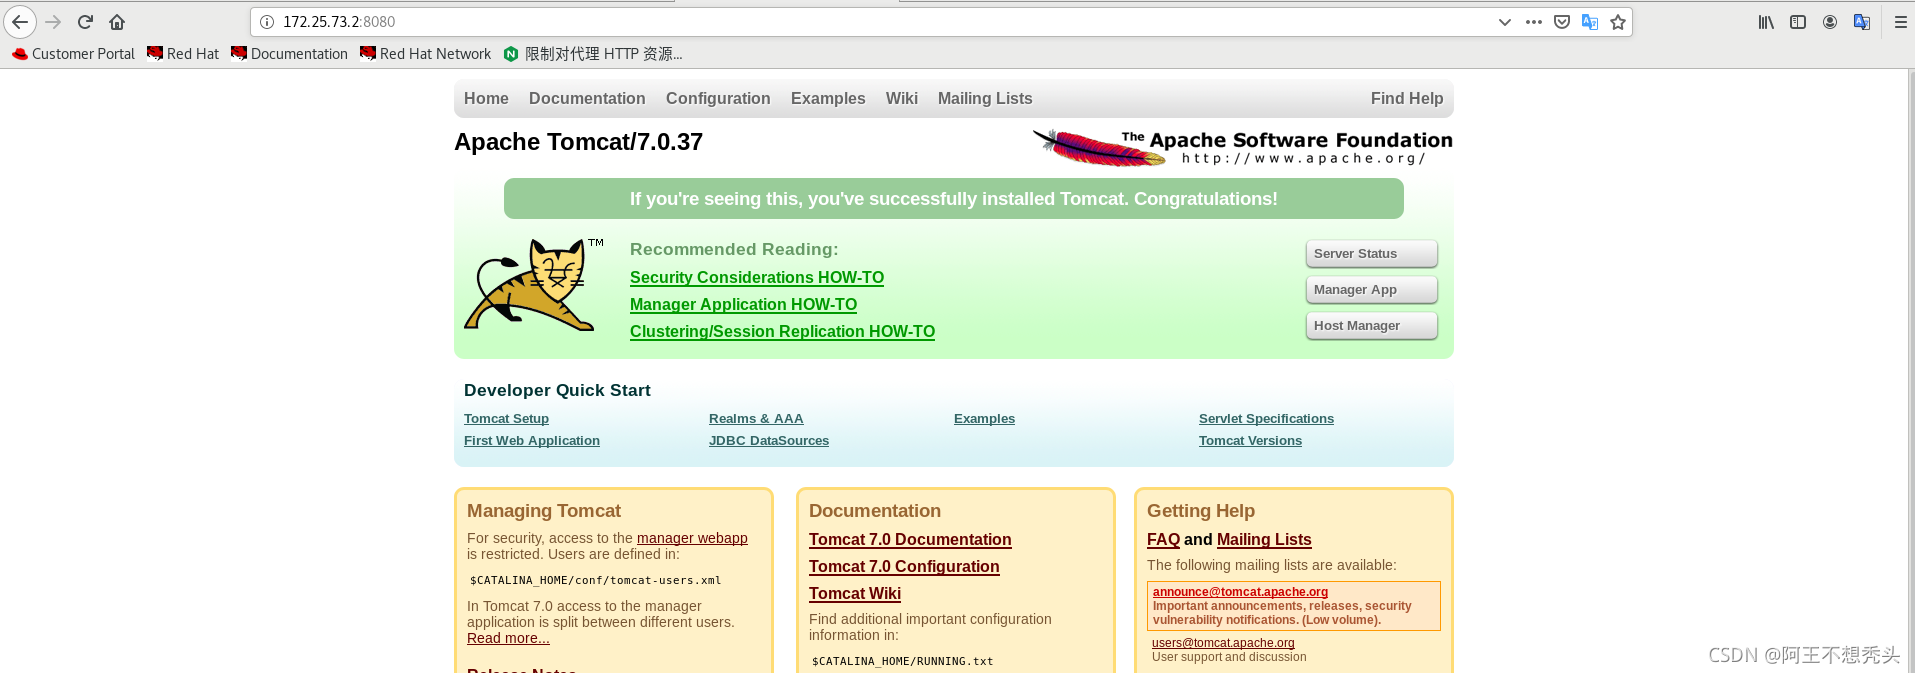Select Wiki in Tomcat navigation bar
The width and height of the screenshot is (1915, 673).
tap(901, 98)
